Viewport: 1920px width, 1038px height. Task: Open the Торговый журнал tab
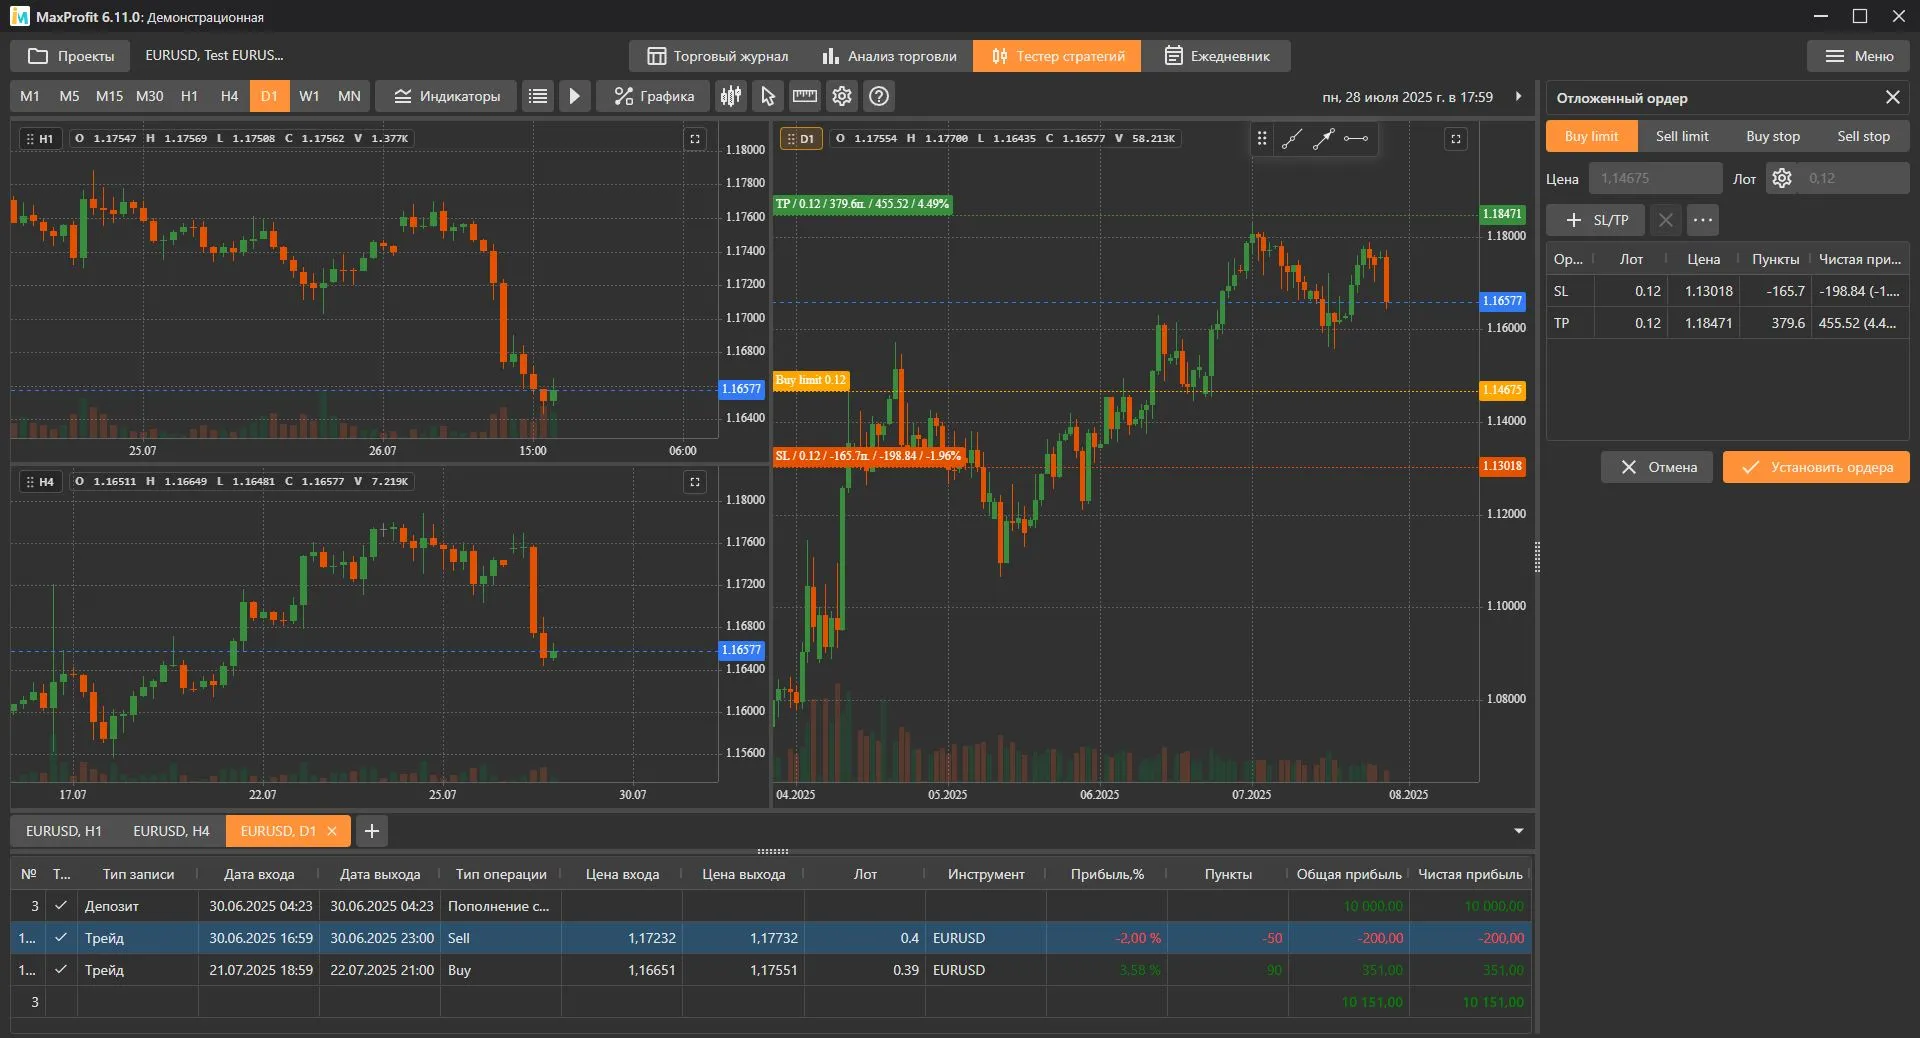tap(717, 56)
